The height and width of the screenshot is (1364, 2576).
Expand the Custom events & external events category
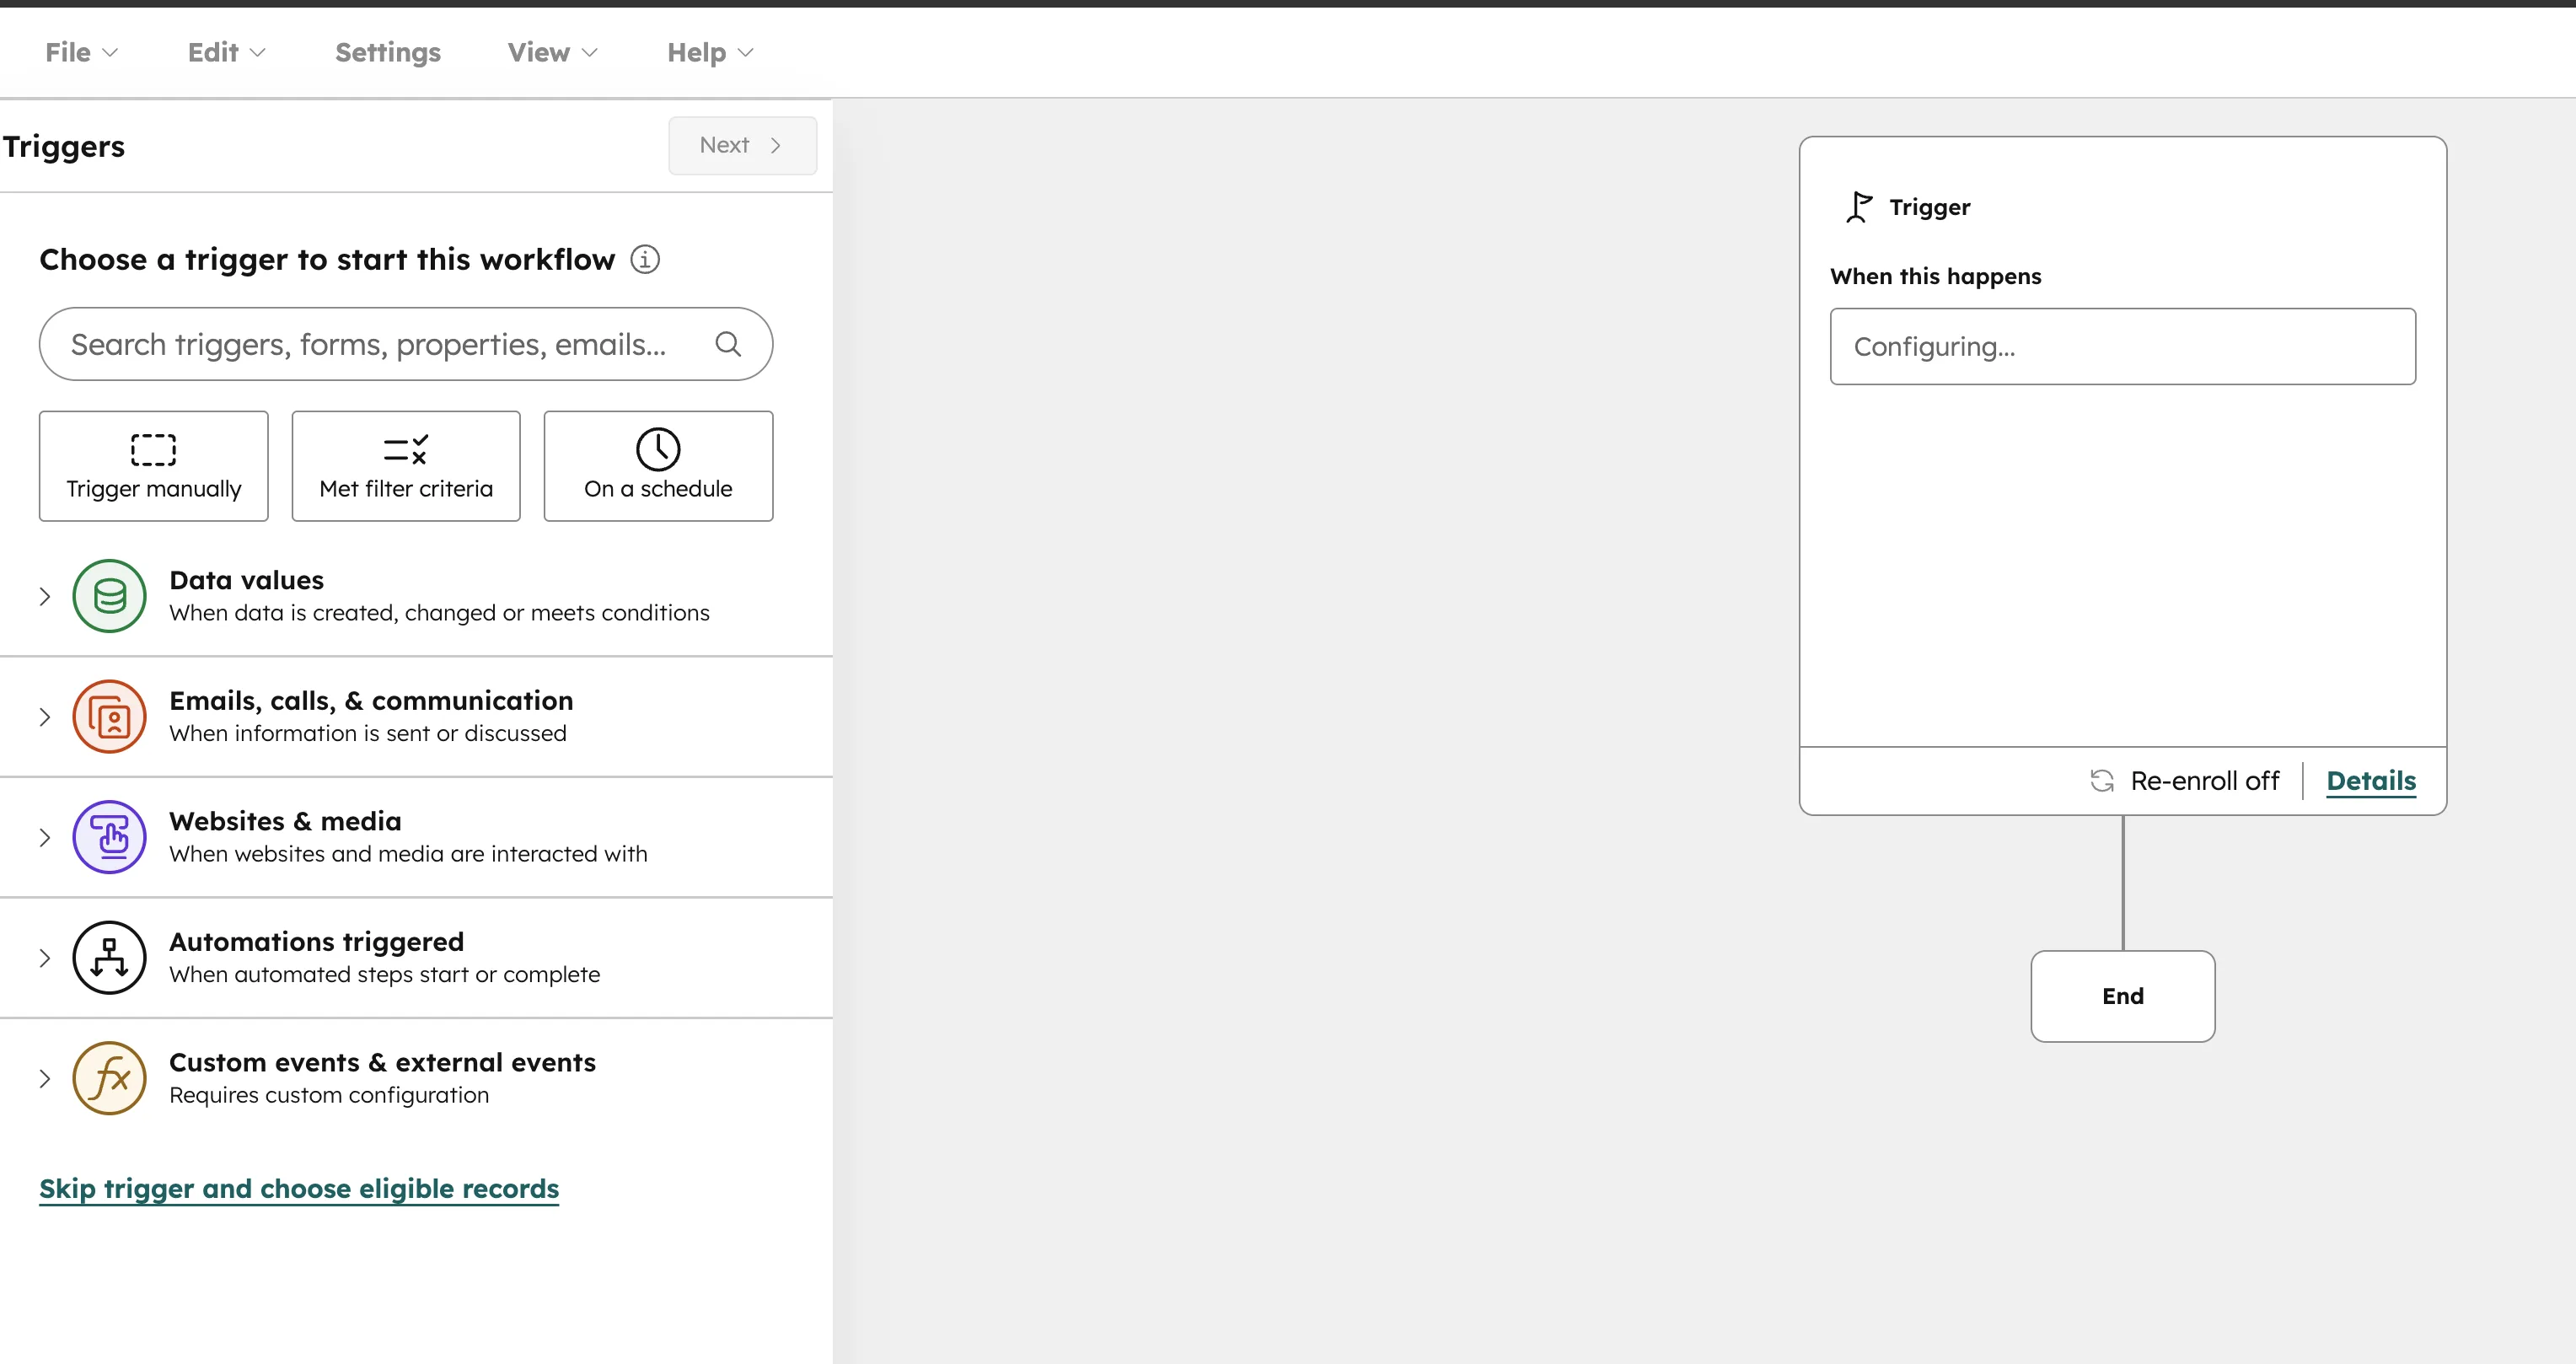pyautogui.click(x=44, y=1078)
